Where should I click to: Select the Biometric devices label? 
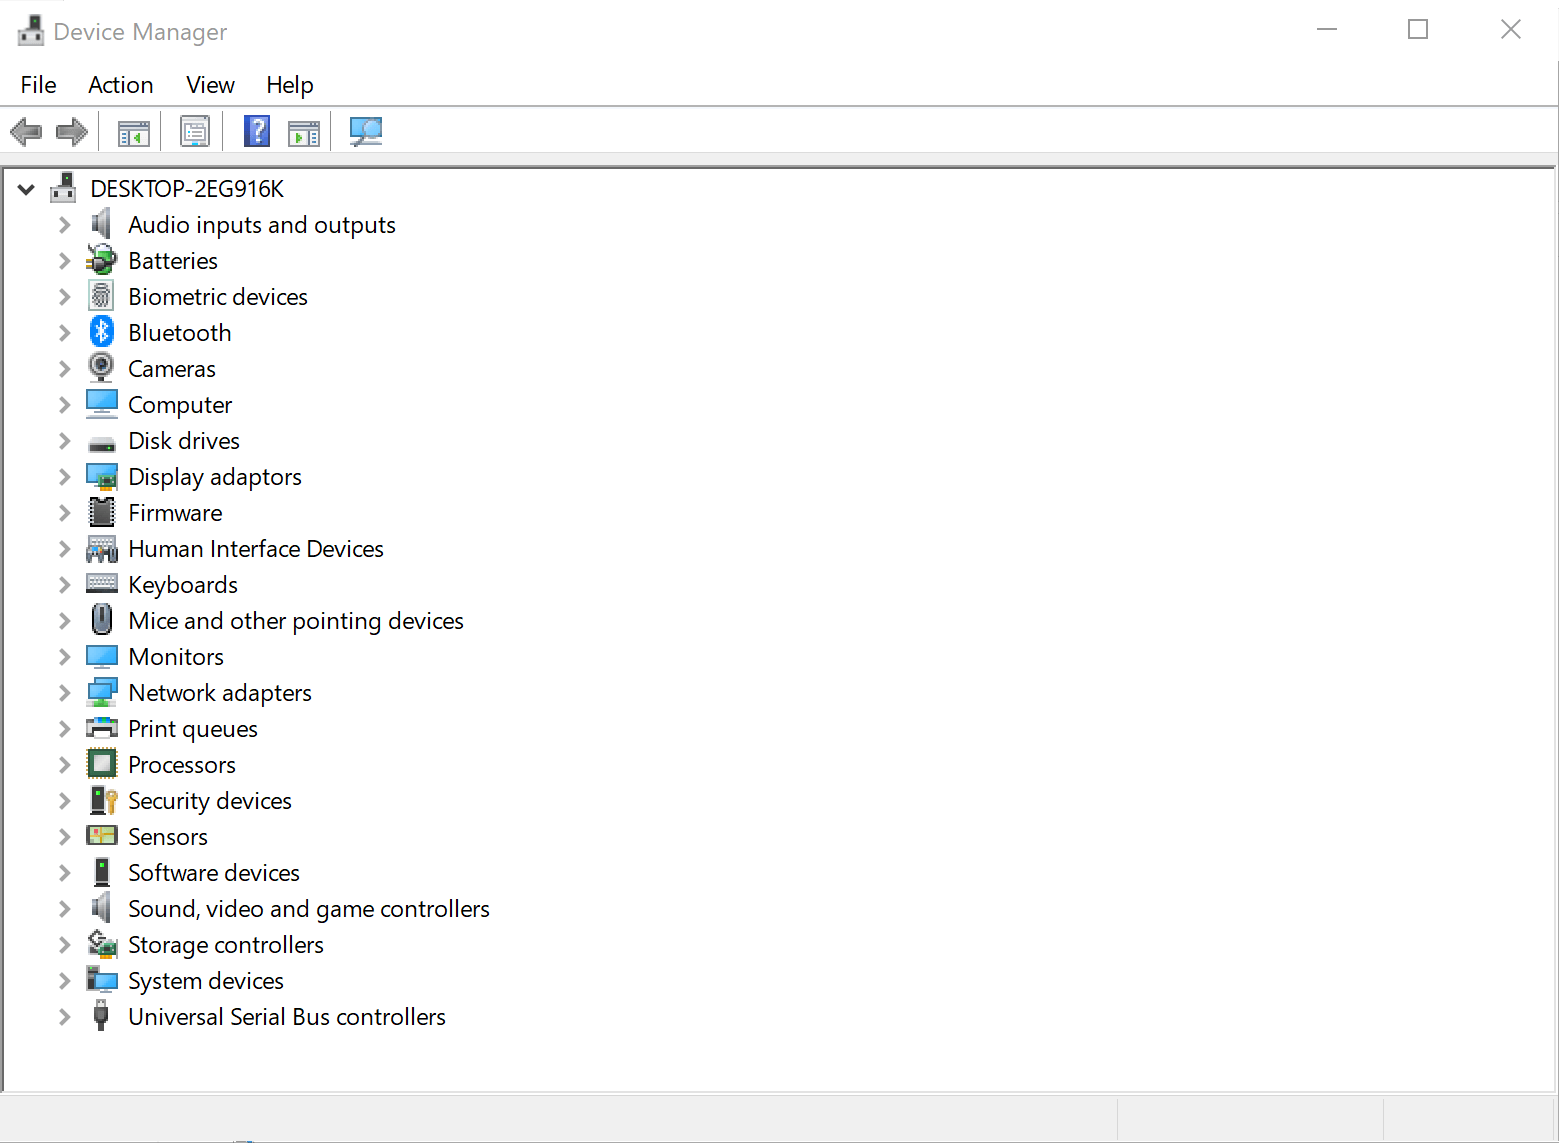coord(218,297)
